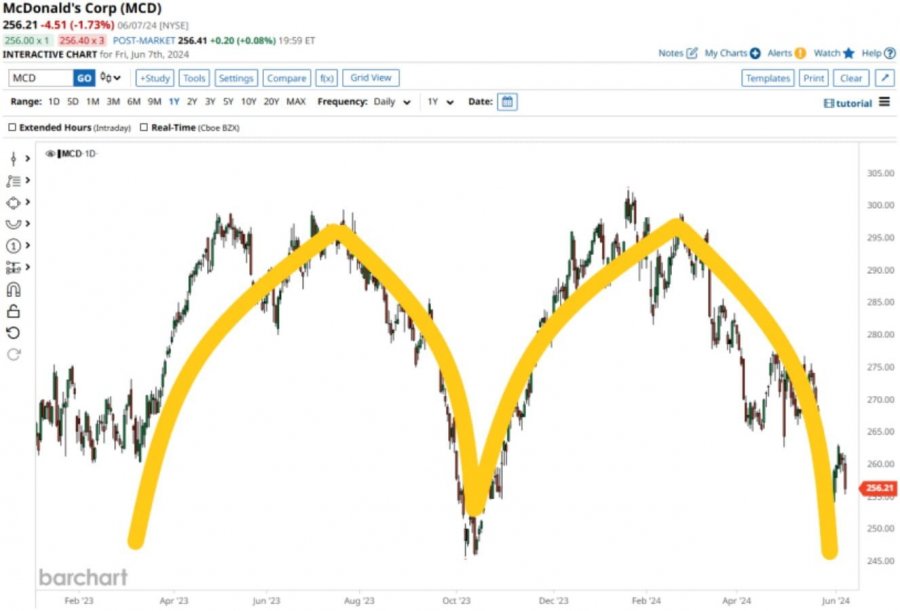Viewport: 900px width, 611px height.
Task: Open the tutorial video link
Action: 848,103
